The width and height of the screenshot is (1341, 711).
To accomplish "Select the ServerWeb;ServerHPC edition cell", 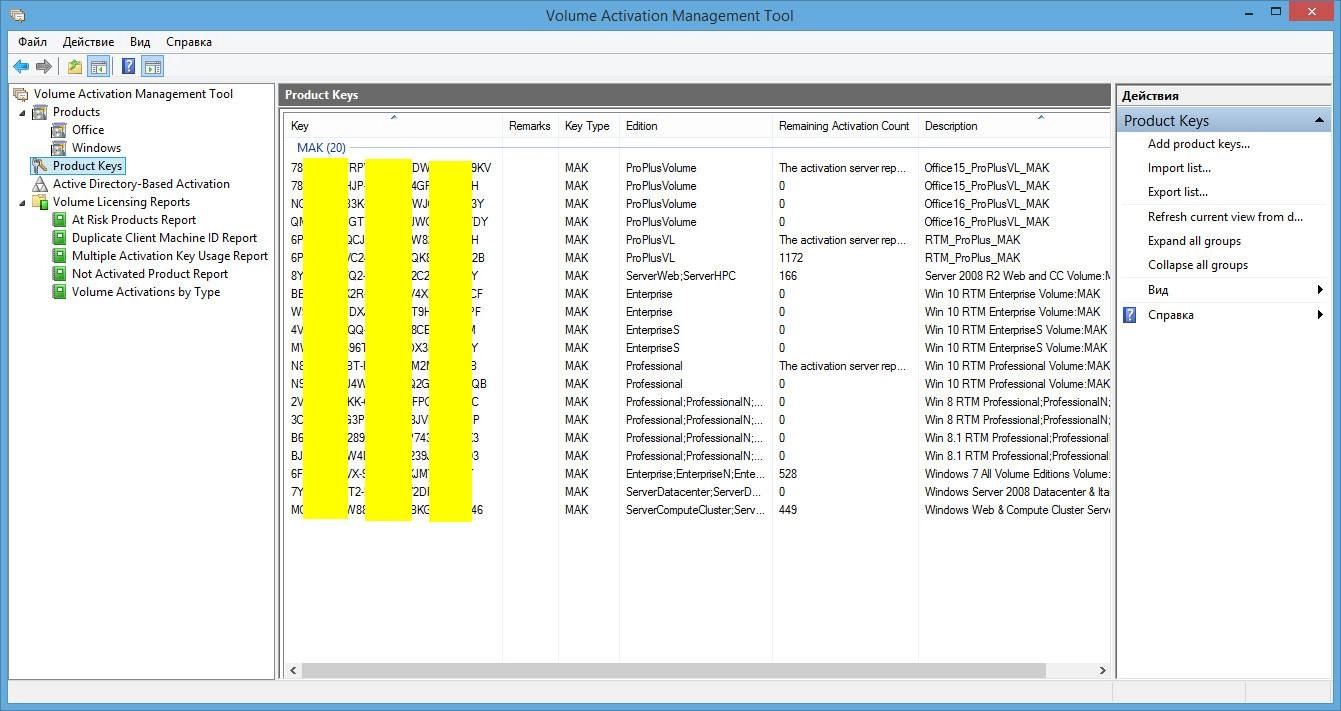I will [x=680, y=276].
